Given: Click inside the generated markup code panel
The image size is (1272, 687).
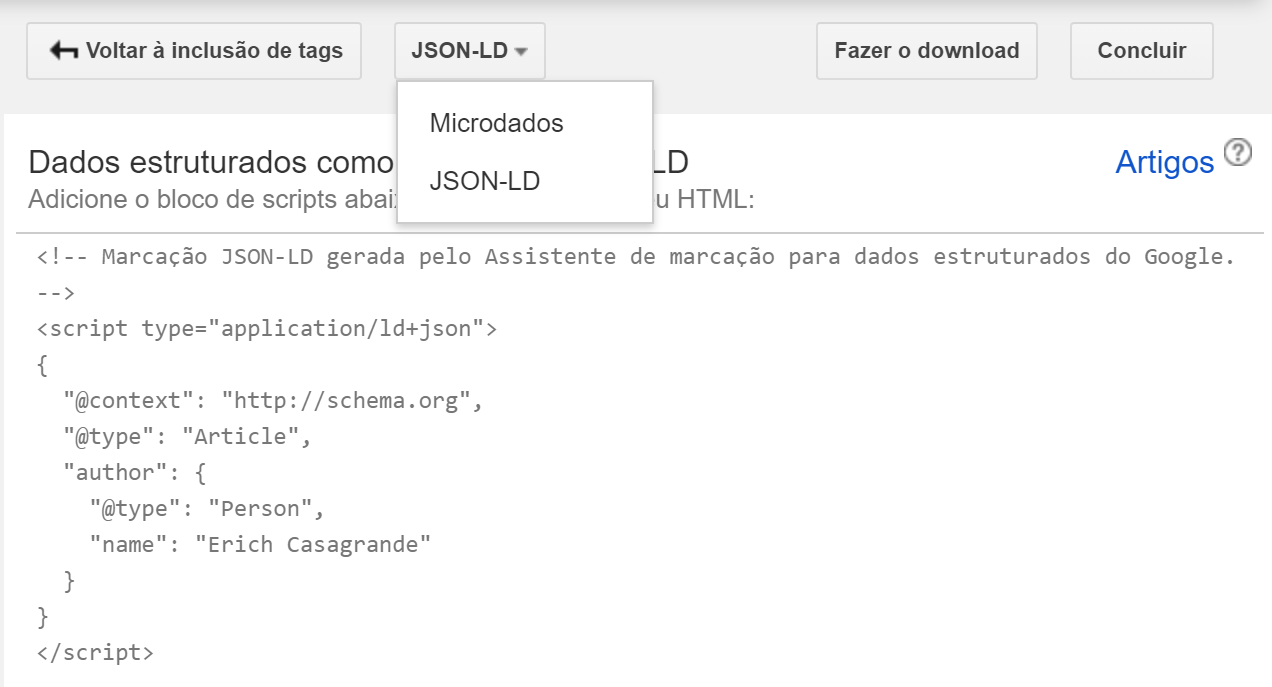Looking at the screenshot, I should click(636, 470).
